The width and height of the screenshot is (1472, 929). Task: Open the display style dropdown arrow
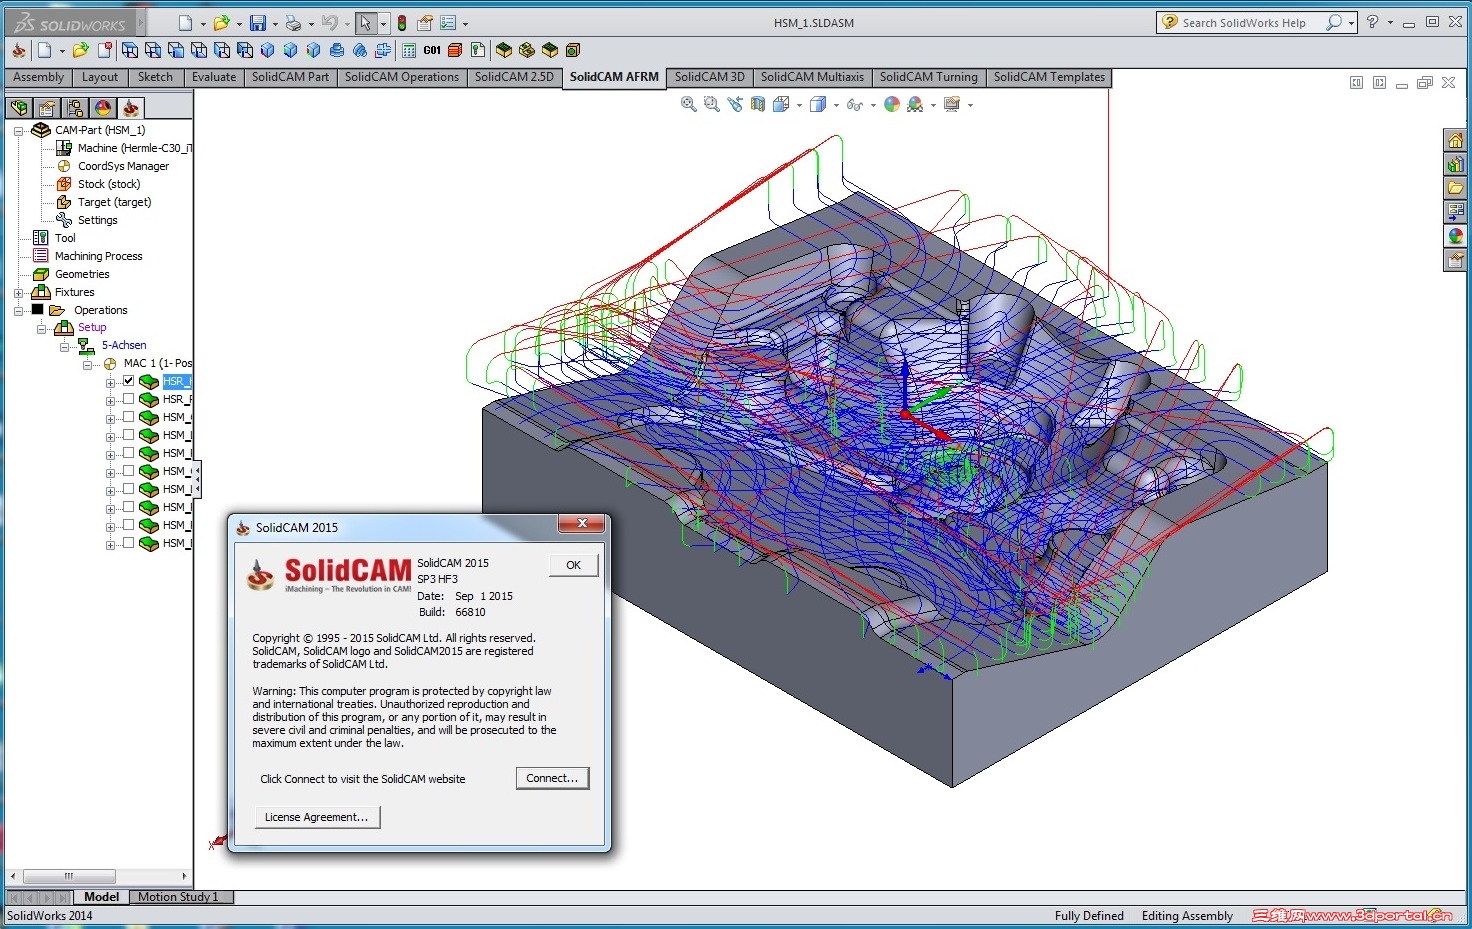[x=837, y=105]
